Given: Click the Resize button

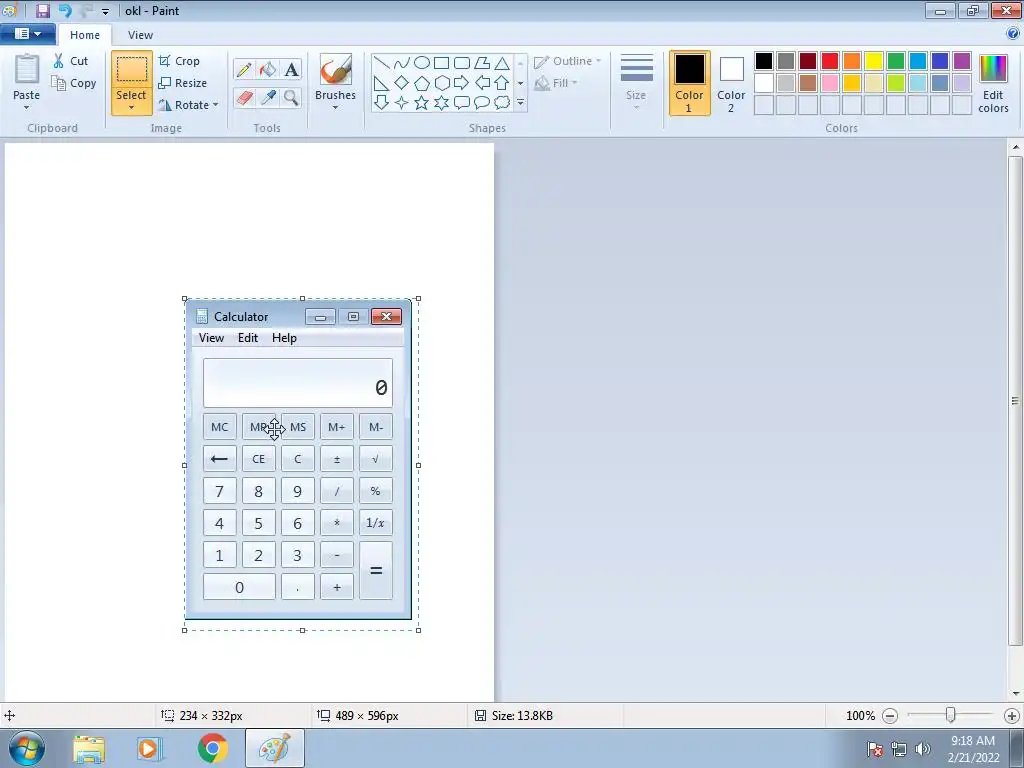Looking at the screenshot, I should [183, 83].
